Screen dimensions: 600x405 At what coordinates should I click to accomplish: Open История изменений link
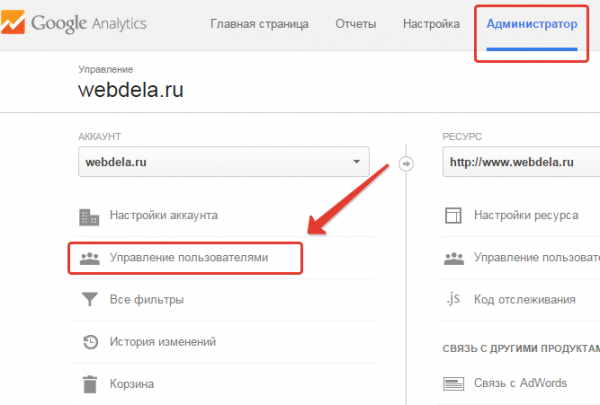[163, 341]
